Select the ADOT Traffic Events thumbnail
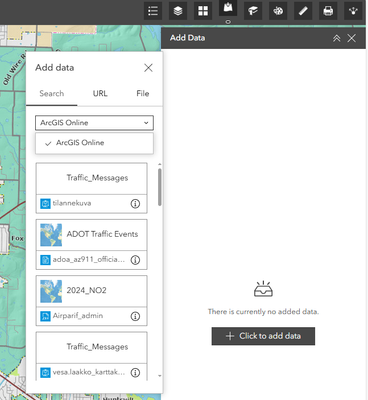Screen dimensions: 368x400 tap(51, 235)
